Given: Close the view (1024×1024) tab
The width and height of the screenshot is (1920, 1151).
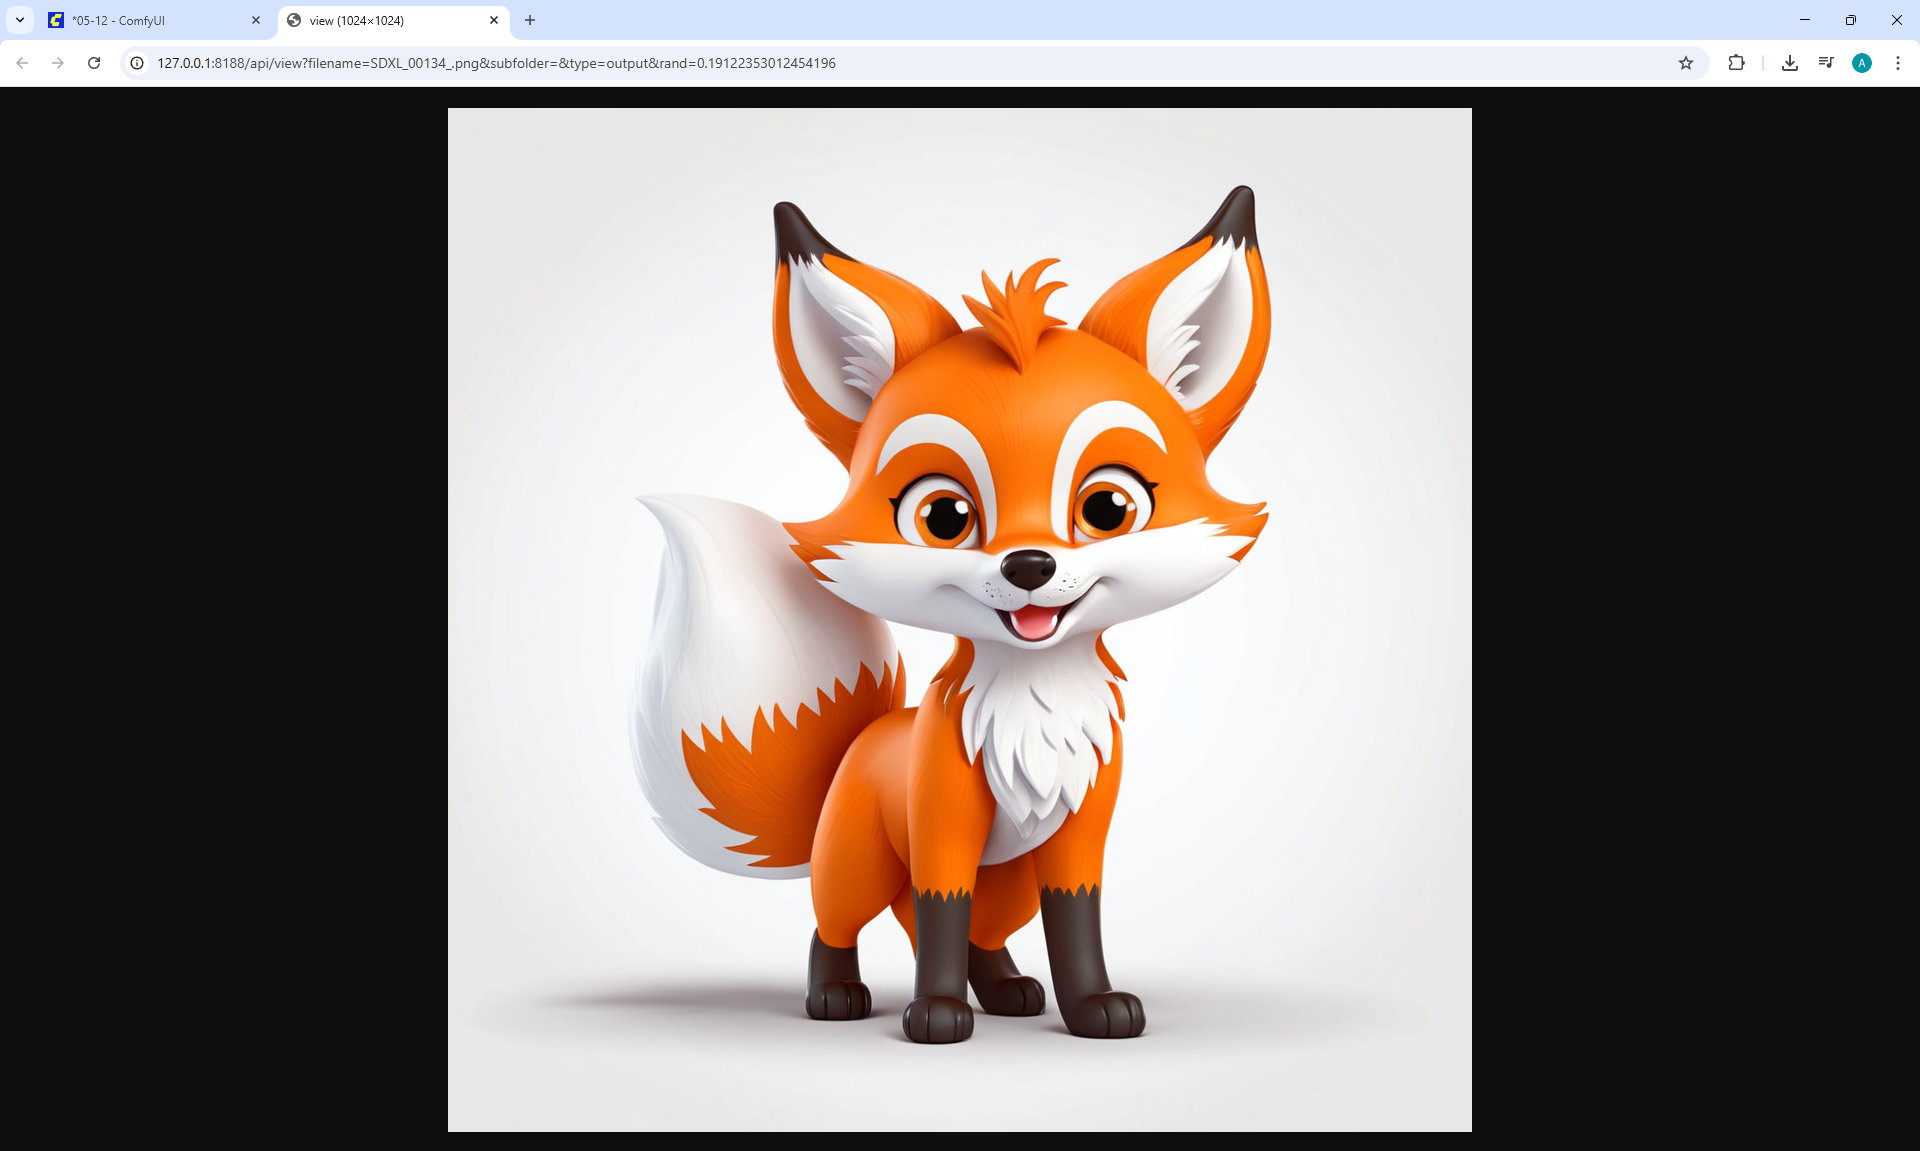Looking at the screenshot, I should (x=494, y=20).
